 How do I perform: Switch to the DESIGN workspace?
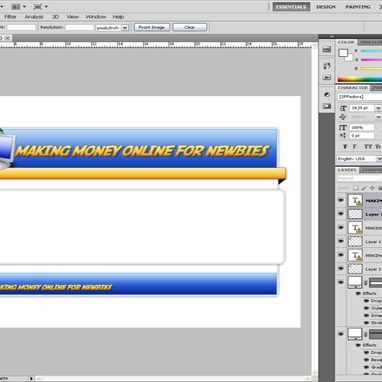pyautogui.click(x=326, y=7)
